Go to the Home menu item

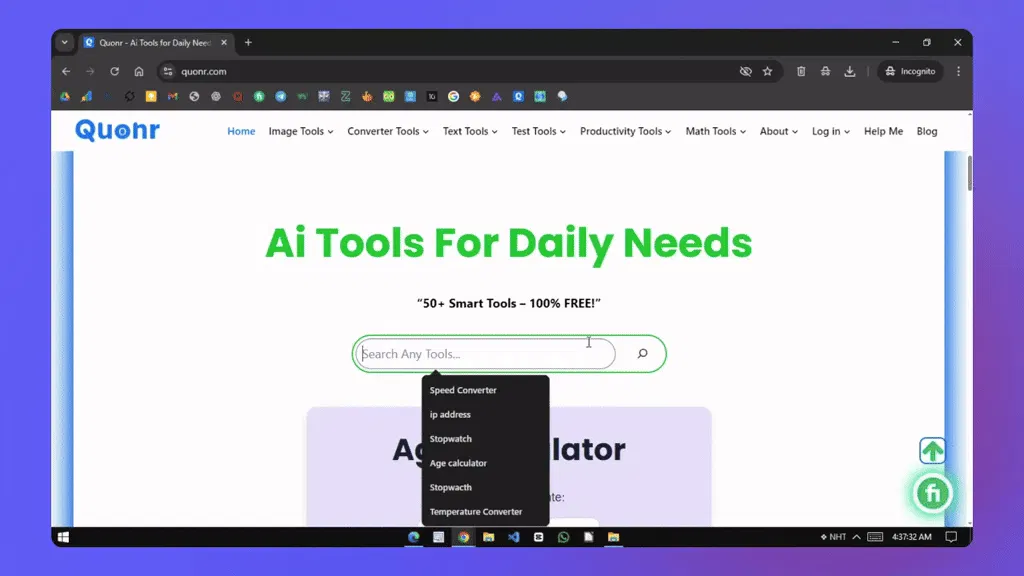coord(241,131)
